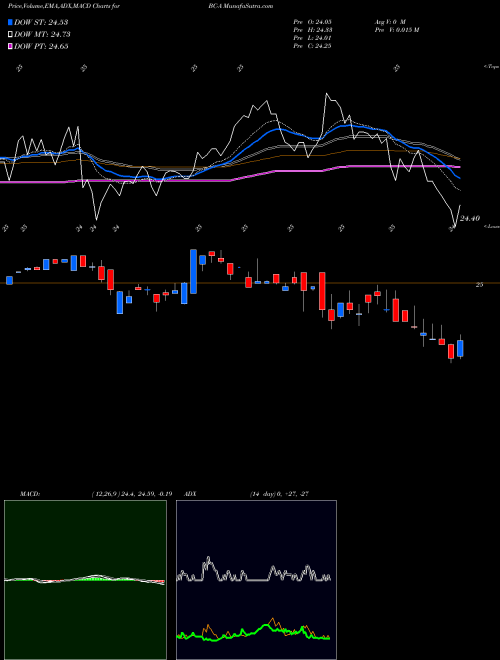Select the 'DOW ST: 24.53' legend label
Viewport: 500px width, 660px height.
pyautogui.click(x=41, y=22)
